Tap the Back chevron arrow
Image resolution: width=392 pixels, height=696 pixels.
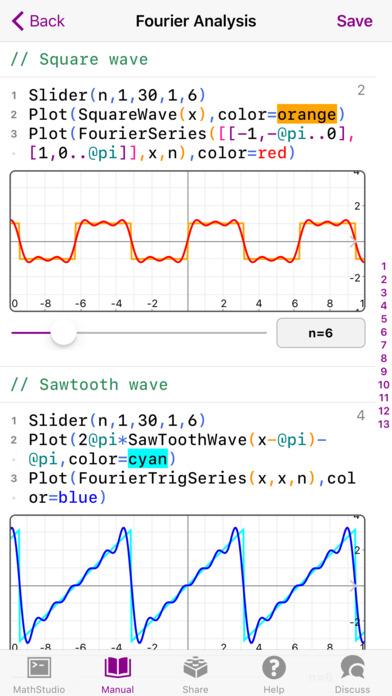point(18,21)
